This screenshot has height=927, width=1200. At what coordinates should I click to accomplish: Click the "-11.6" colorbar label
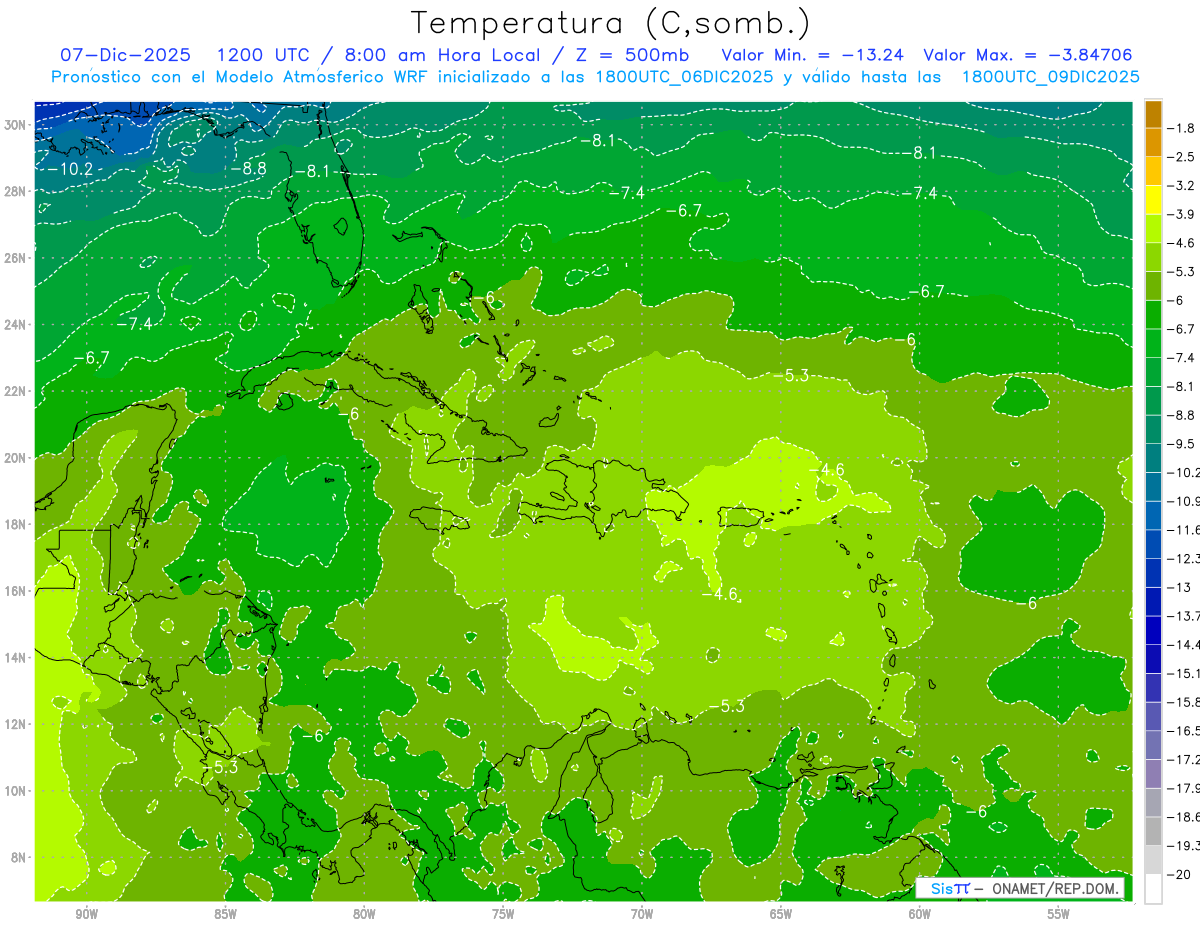point(1184,530)
